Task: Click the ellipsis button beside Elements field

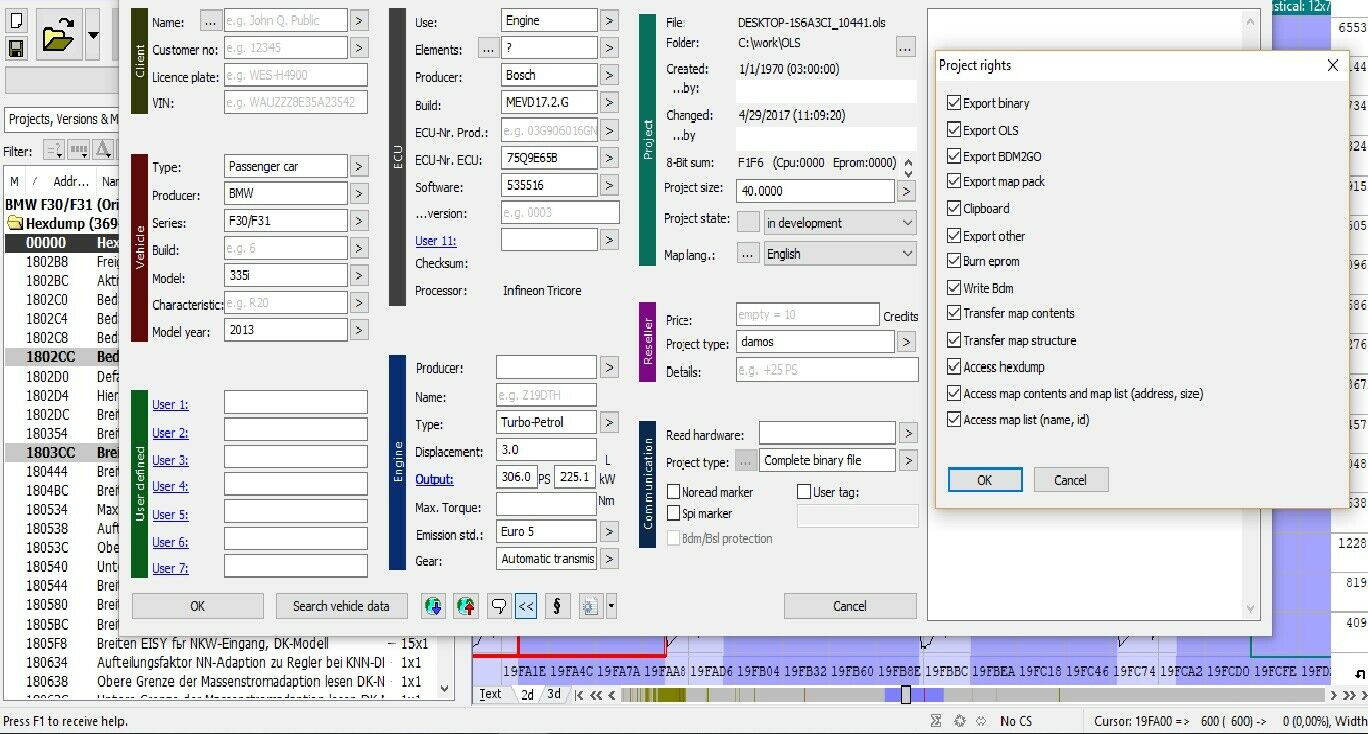Action: click(487, 48)
